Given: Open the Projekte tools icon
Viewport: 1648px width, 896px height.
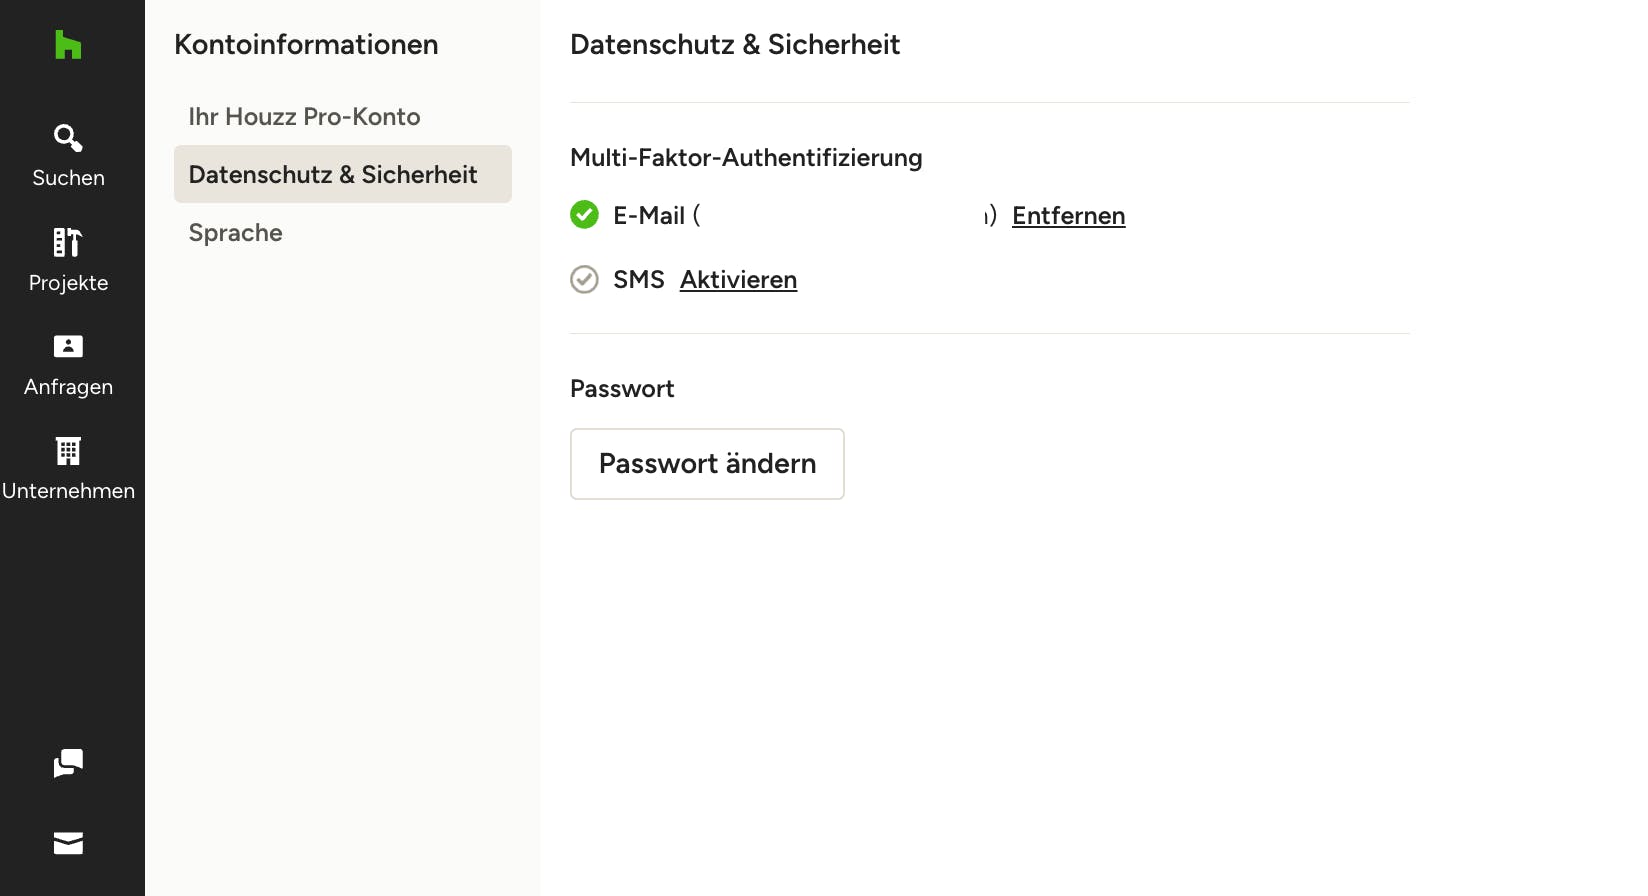Looking at the screenshot, I should point(68,242).
